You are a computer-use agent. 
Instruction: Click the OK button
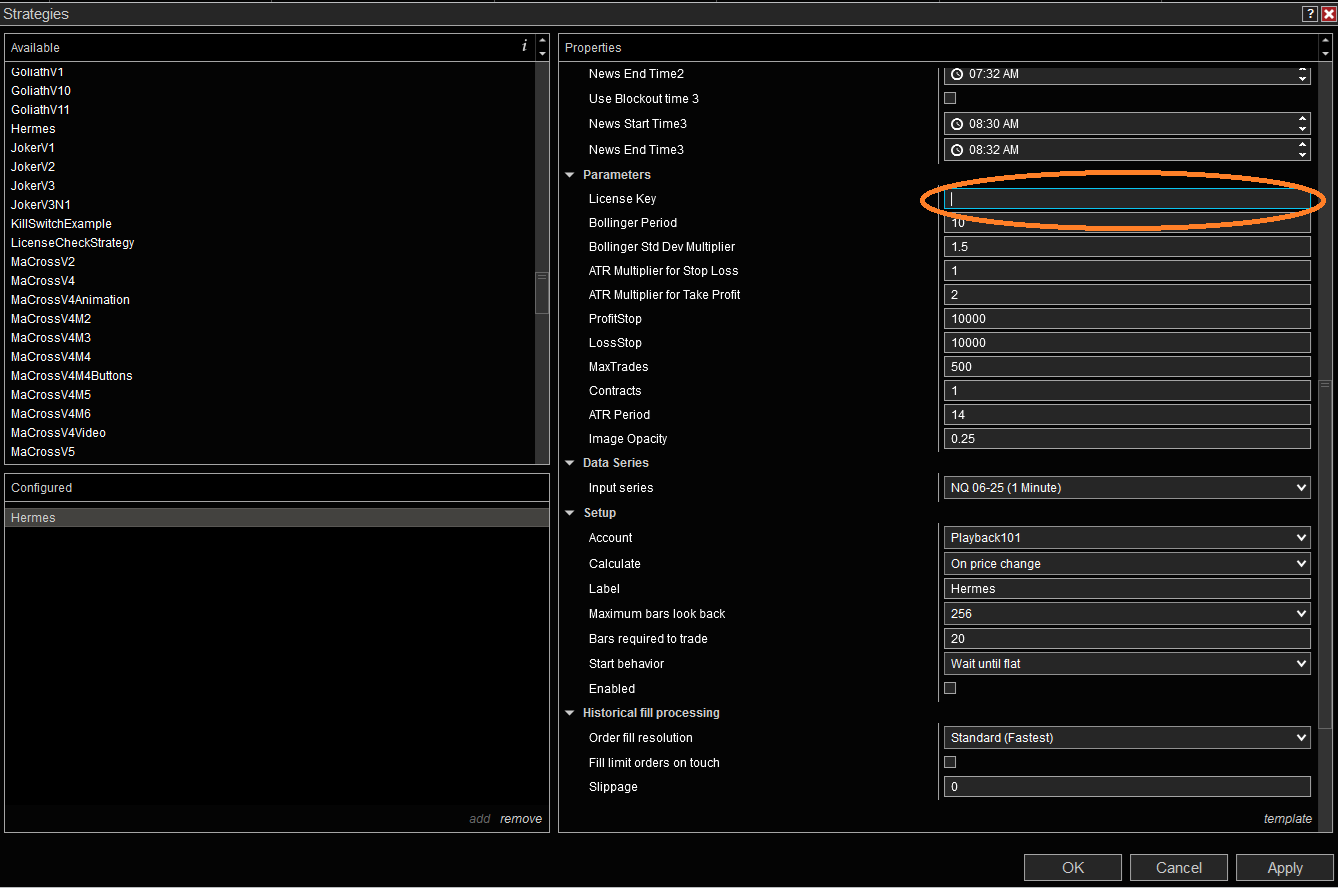click(1073, 867)
